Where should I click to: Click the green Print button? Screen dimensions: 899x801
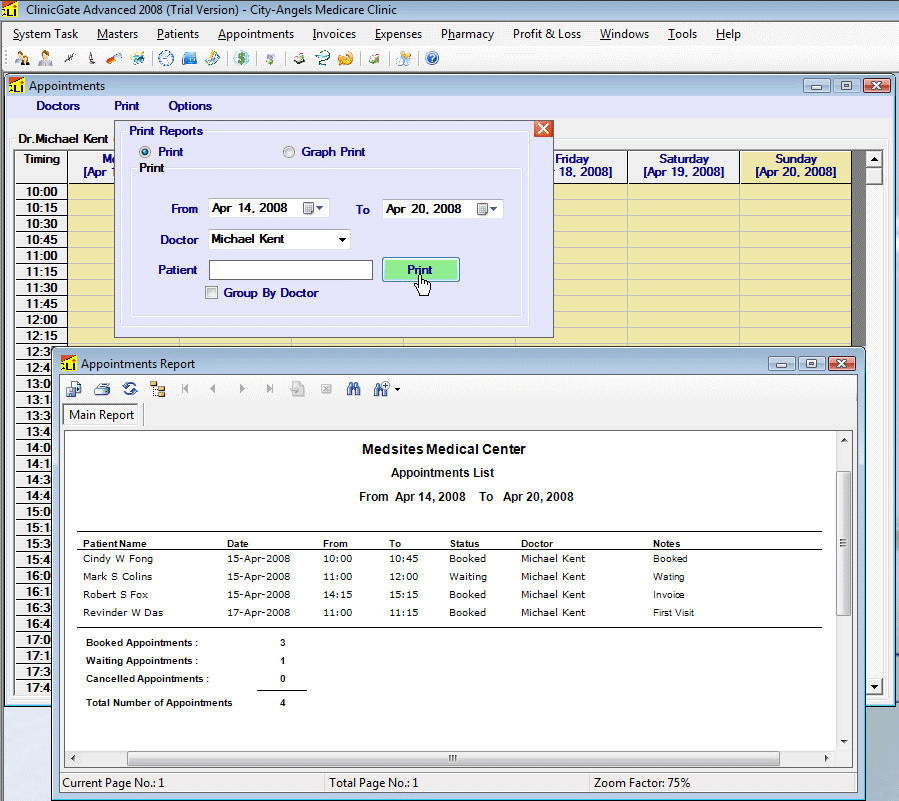point(421,269)
